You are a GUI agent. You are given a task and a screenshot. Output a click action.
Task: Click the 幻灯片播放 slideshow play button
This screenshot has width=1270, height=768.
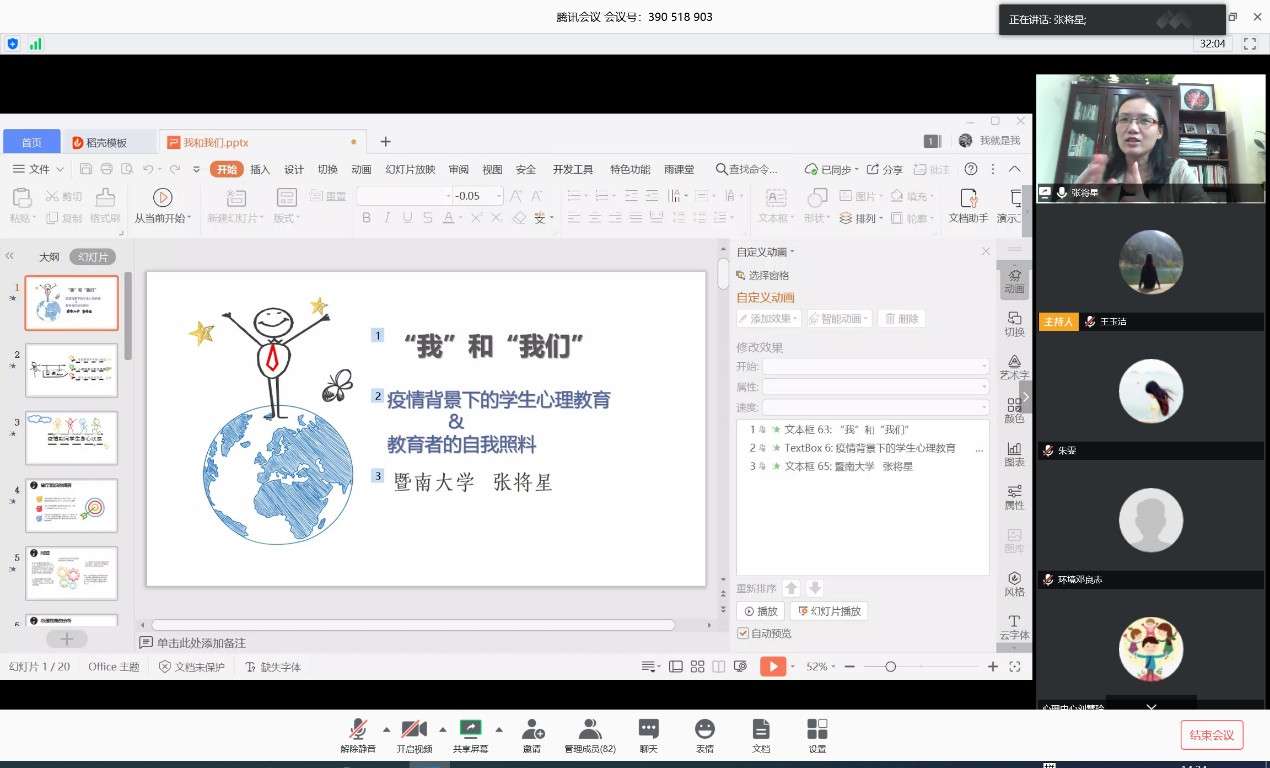pos(828,611)
